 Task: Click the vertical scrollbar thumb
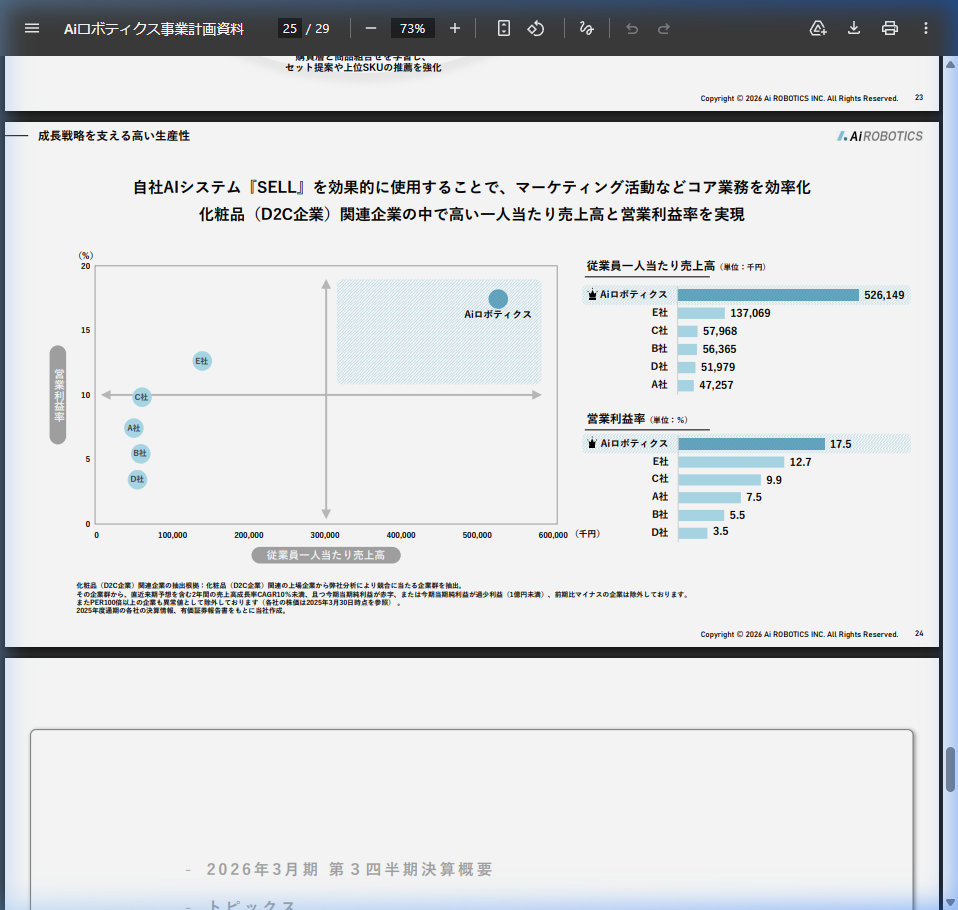pos(950,769)
